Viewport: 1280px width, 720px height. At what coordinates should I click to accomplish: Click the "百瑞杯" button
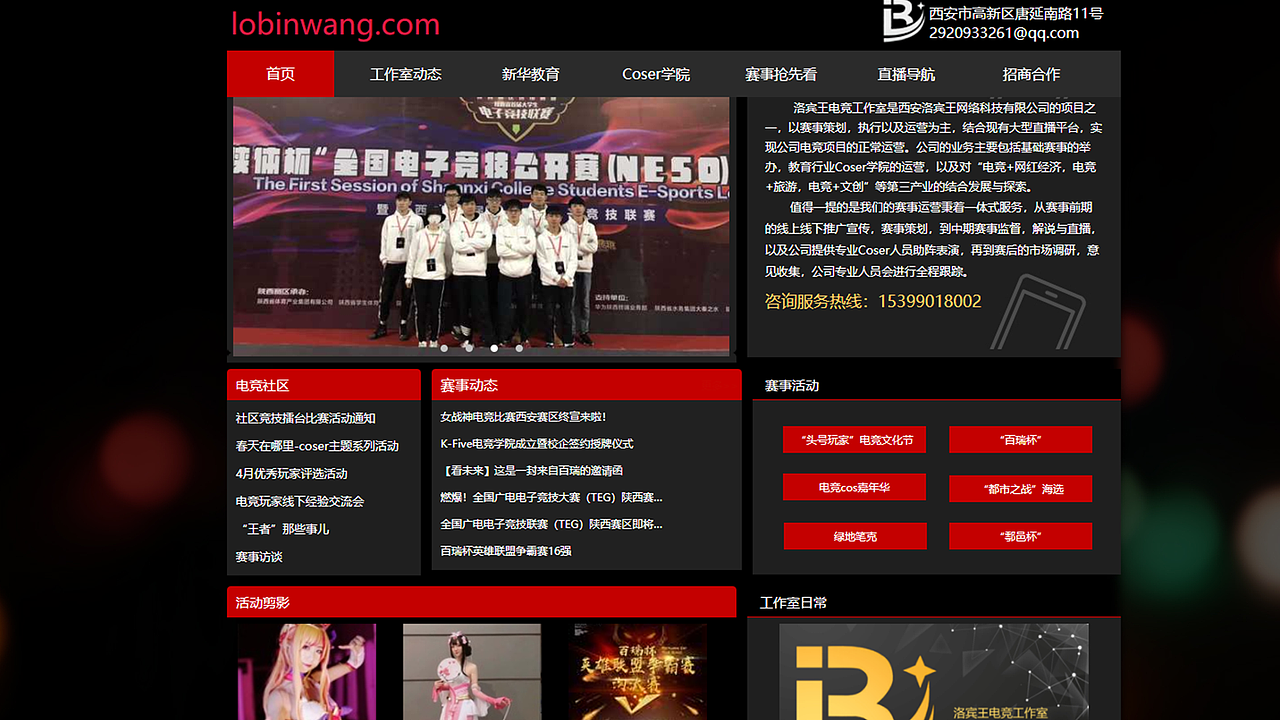tap(1020, 440)
